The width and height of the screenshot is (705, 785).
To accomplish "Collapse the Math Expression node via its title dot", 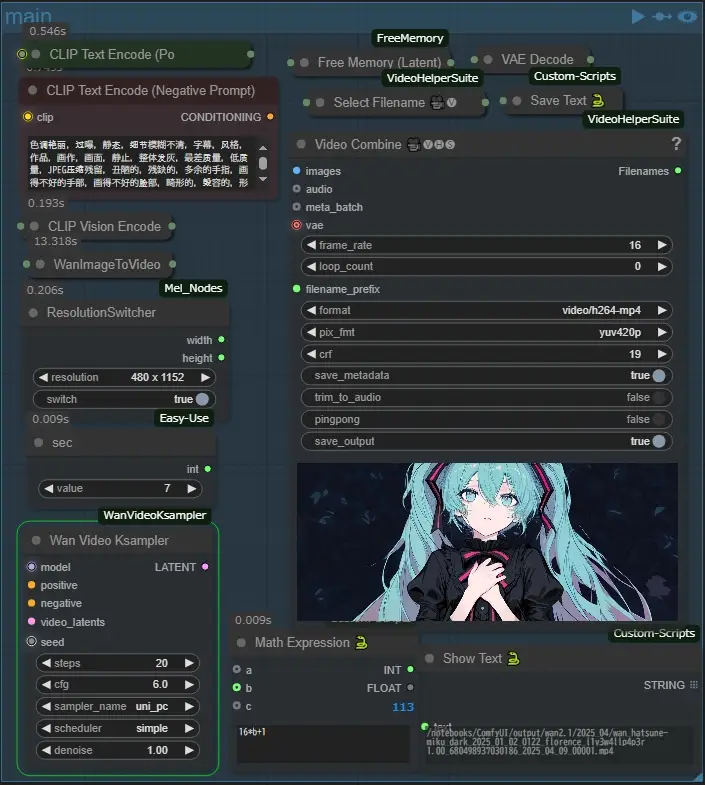I will (x=241, y=642).
